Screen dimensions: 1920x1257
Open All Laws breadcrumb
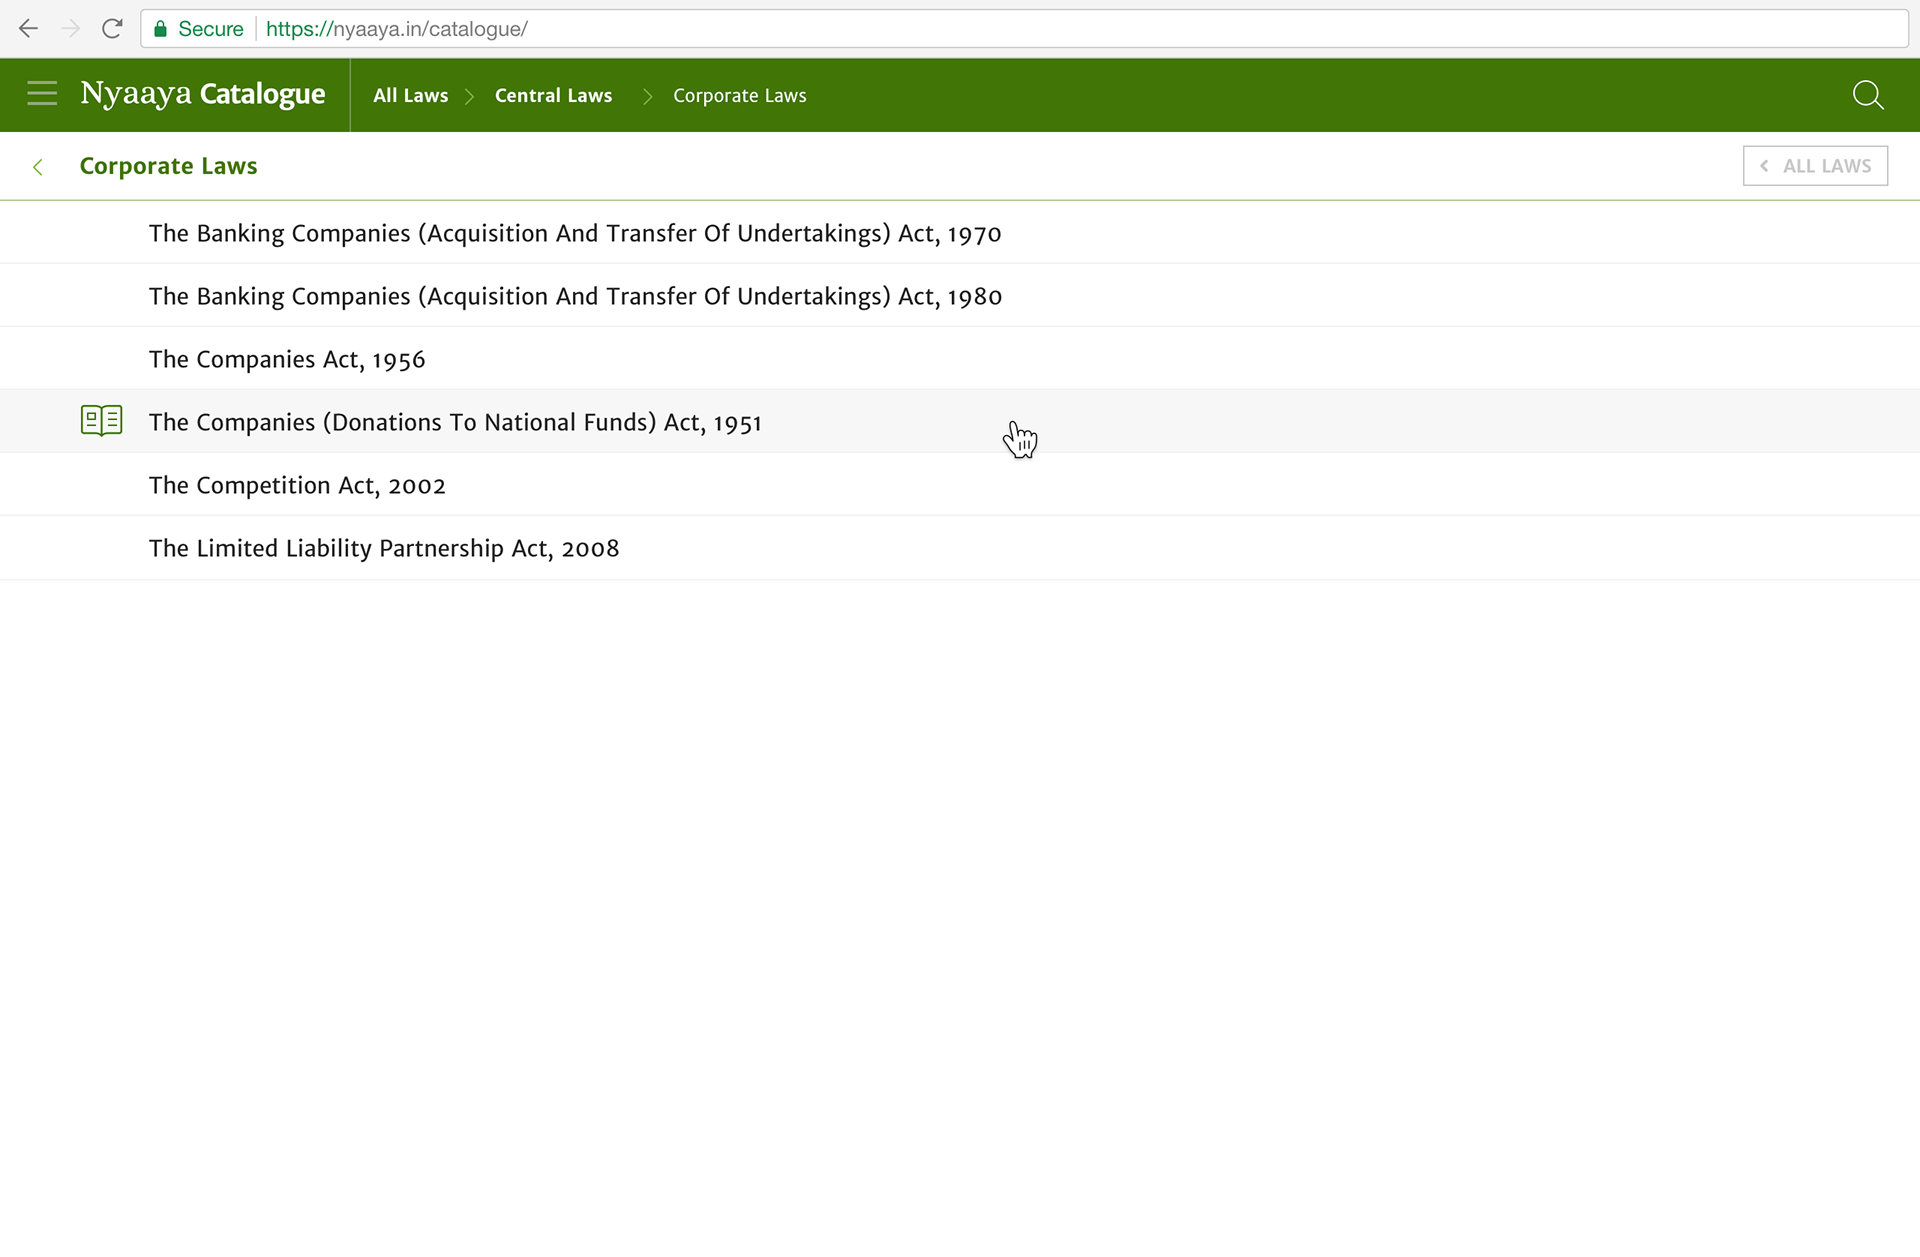click(411, 96)
